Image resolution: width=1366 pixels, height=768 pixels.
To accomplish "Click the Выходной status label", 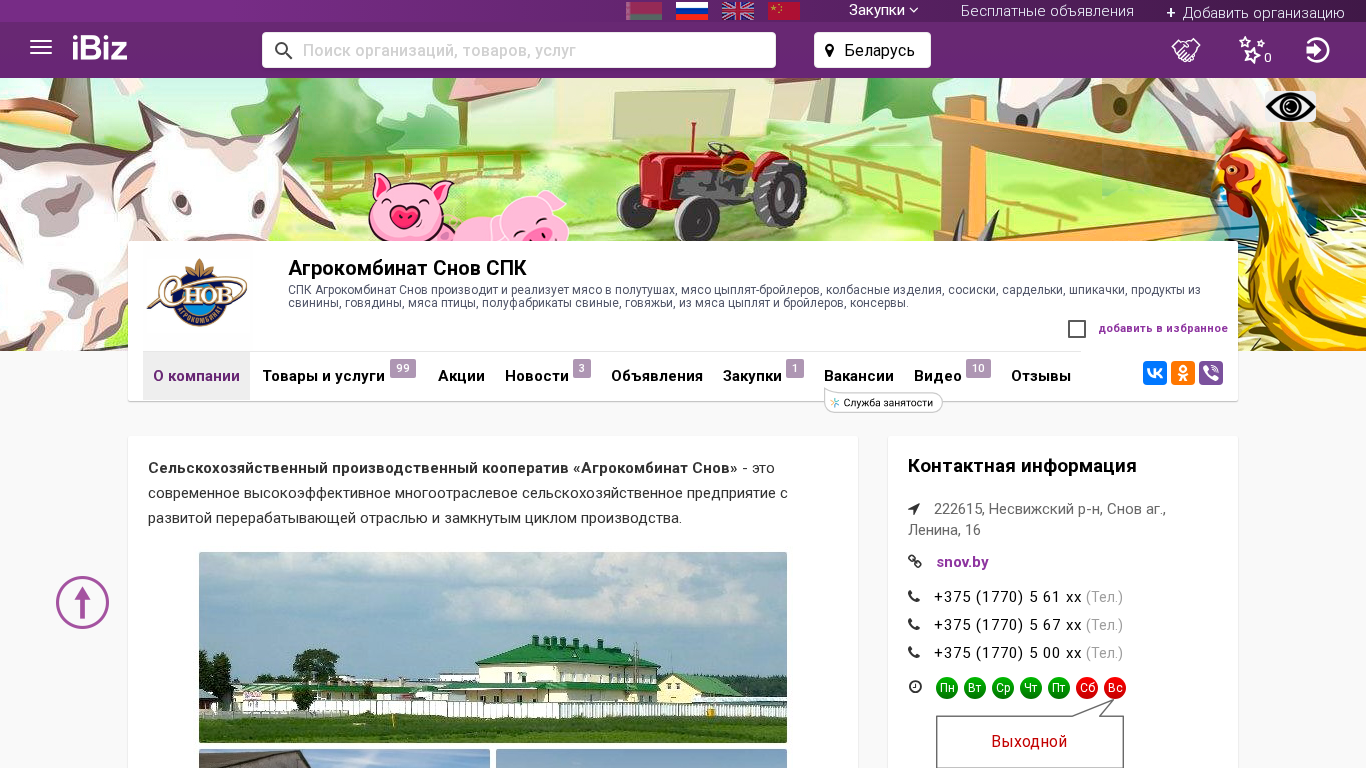I will click(x=1029, y=742).
